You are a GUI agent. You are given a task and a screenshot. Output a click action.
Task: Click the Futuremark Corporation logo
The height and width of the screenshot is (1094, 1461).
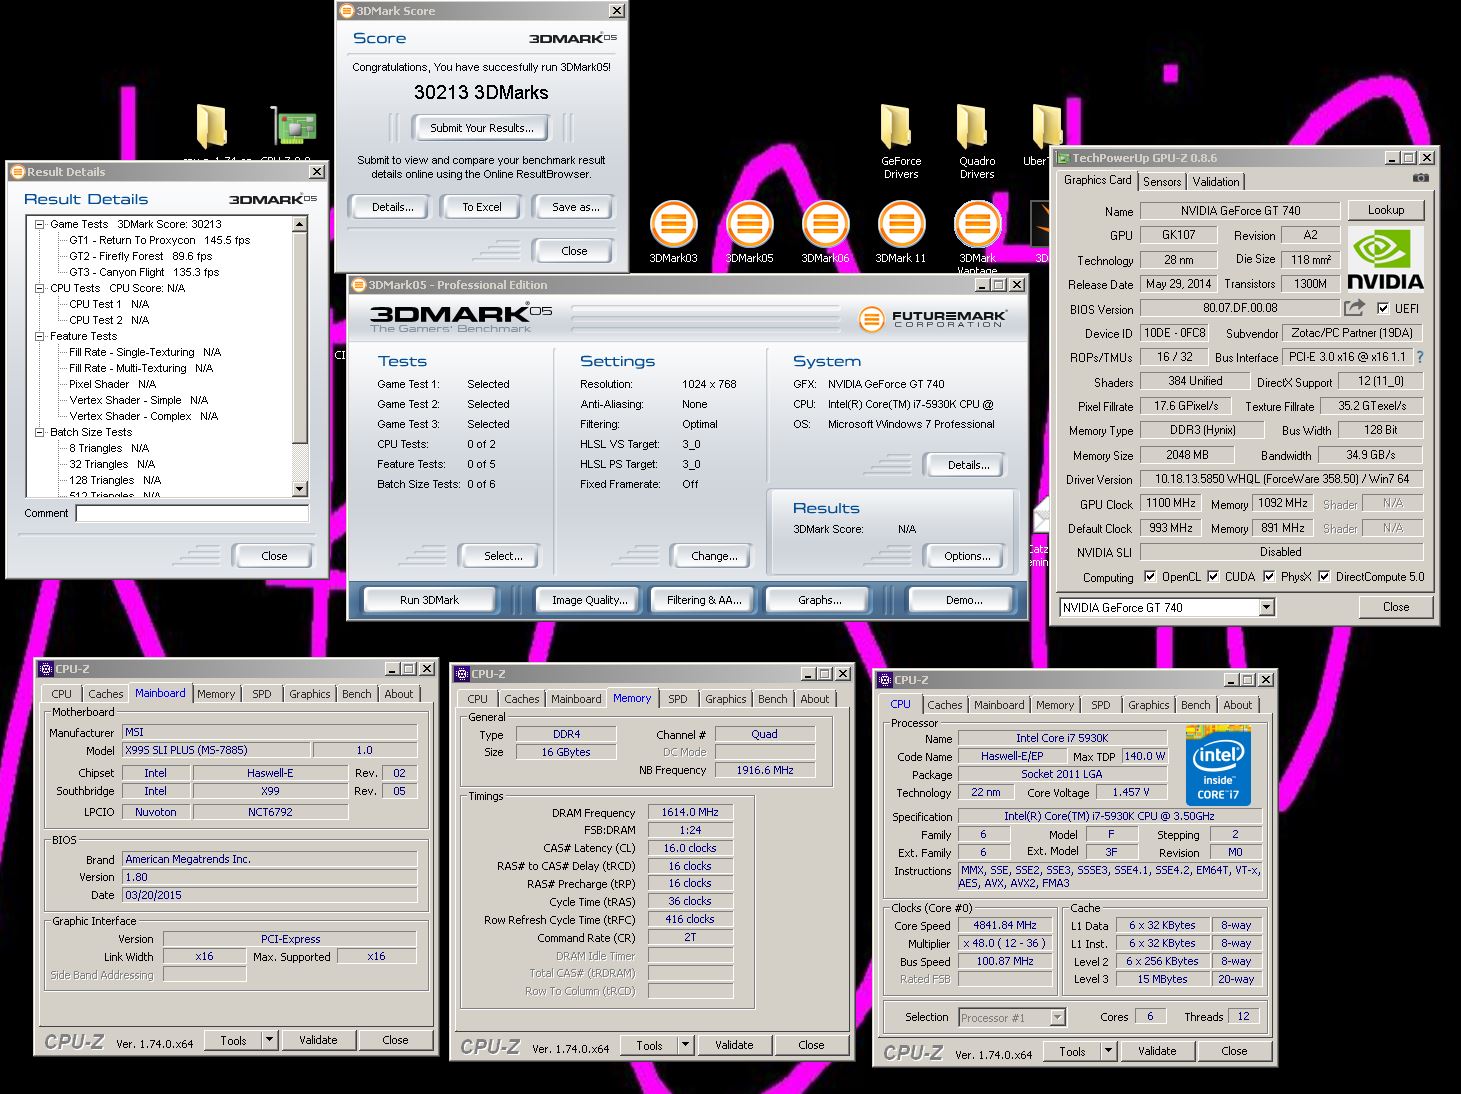coord(933,318)
